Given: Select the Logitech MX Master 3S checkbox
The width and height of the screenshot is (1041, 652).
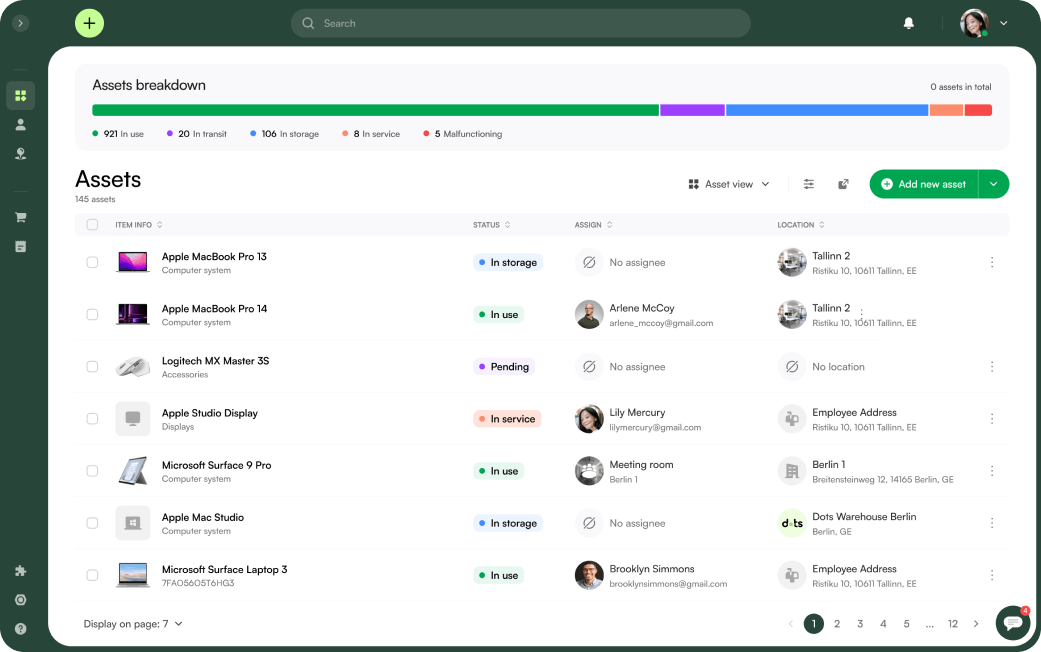Looking at the screenshot, I should pos(92,367).
